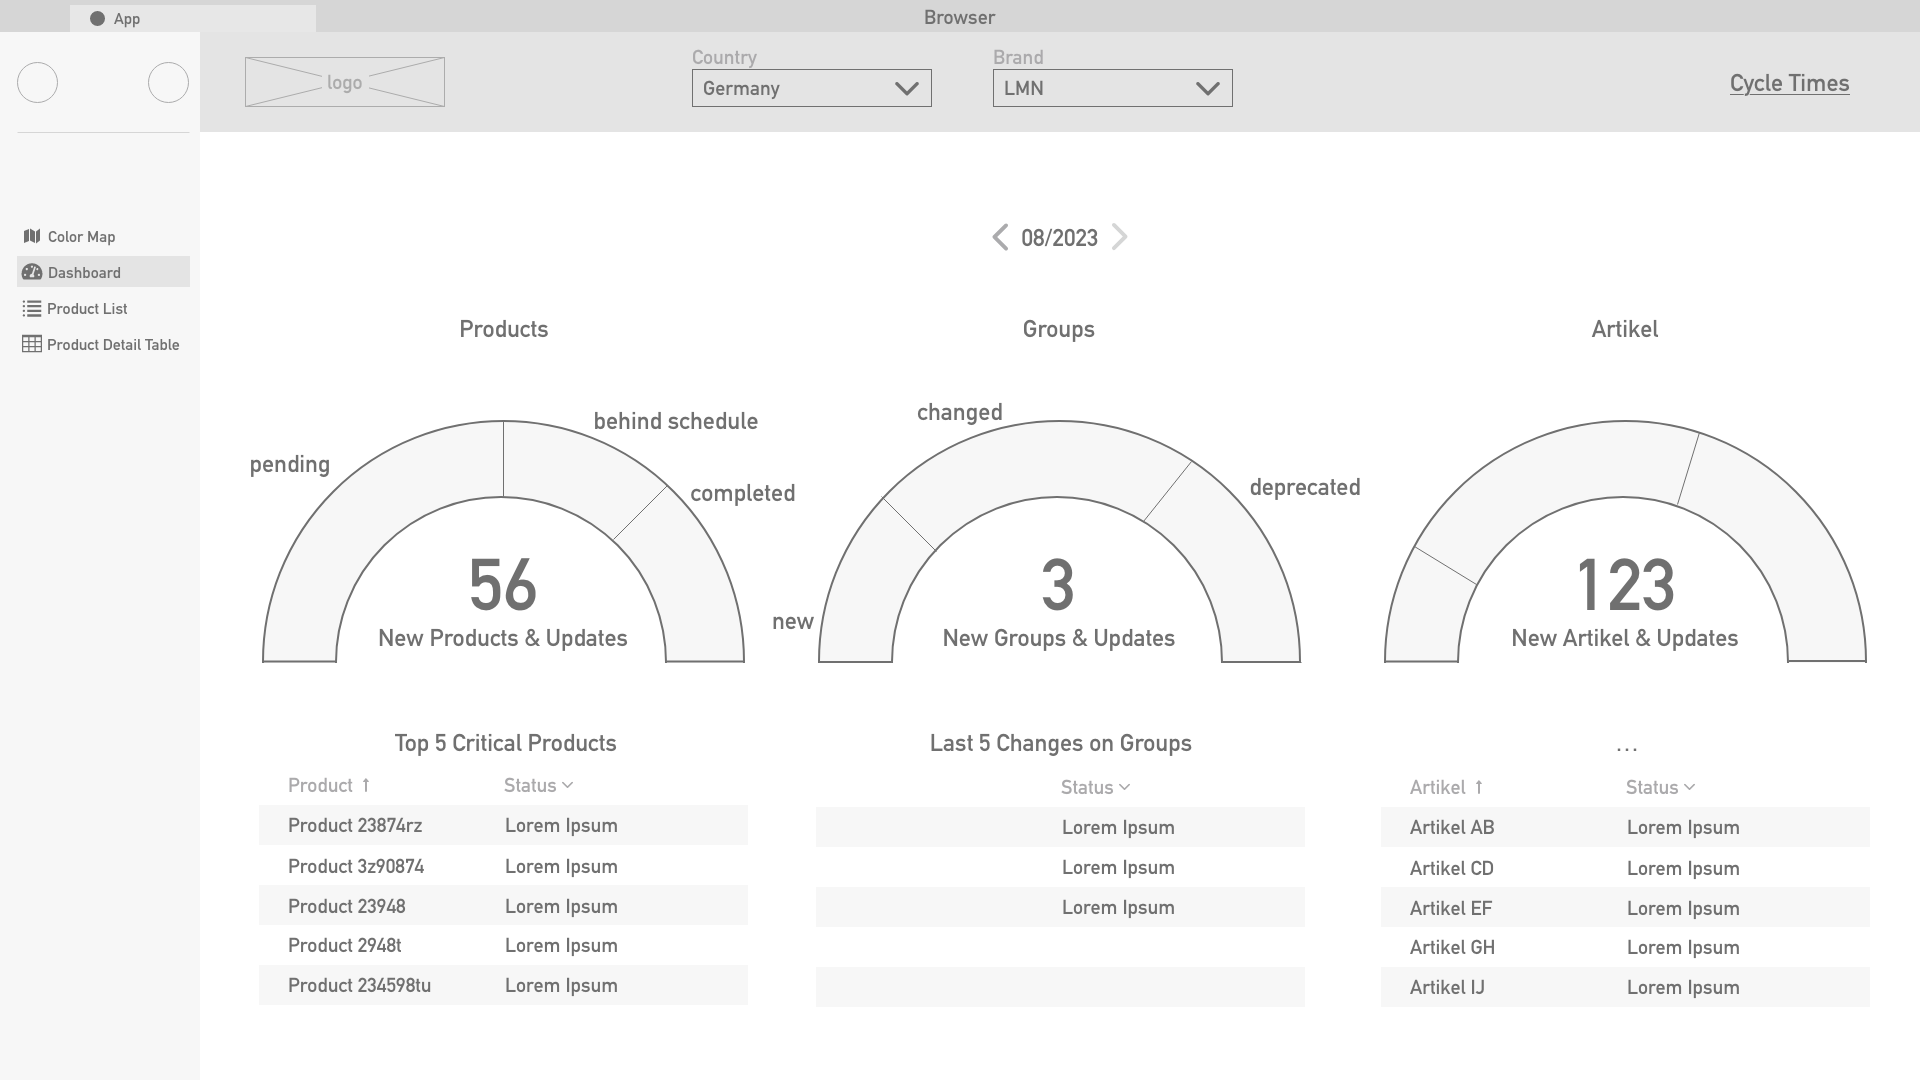
Task: Click the Product List icon
Action: coord(32,308)
